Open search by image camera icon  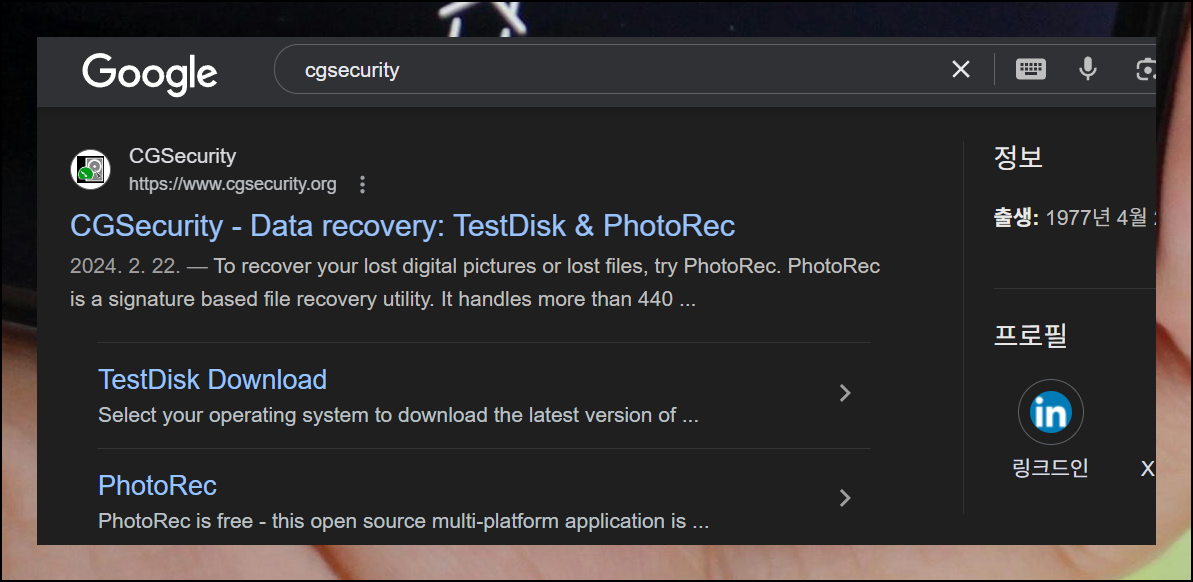click(x=1145, y=70)
